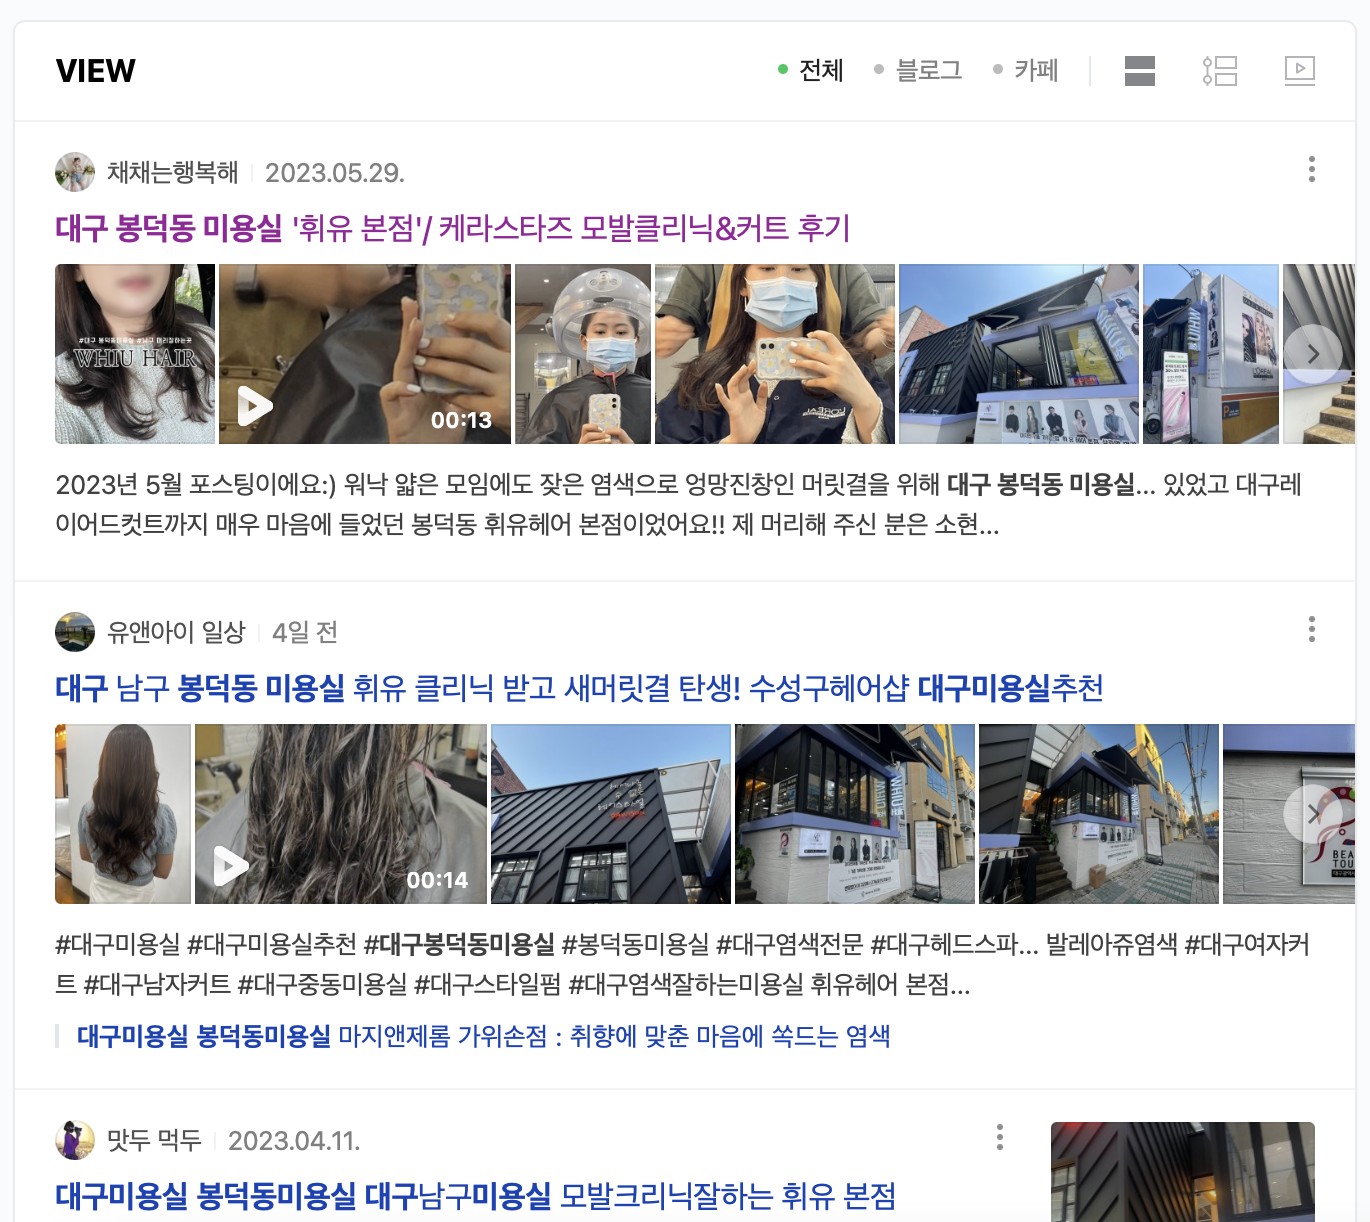The width and height of the screenshot is (1370, 1222).
Task: Open the more-options menu for the 유앤아이 일상 post
Action: (1311, 629)
